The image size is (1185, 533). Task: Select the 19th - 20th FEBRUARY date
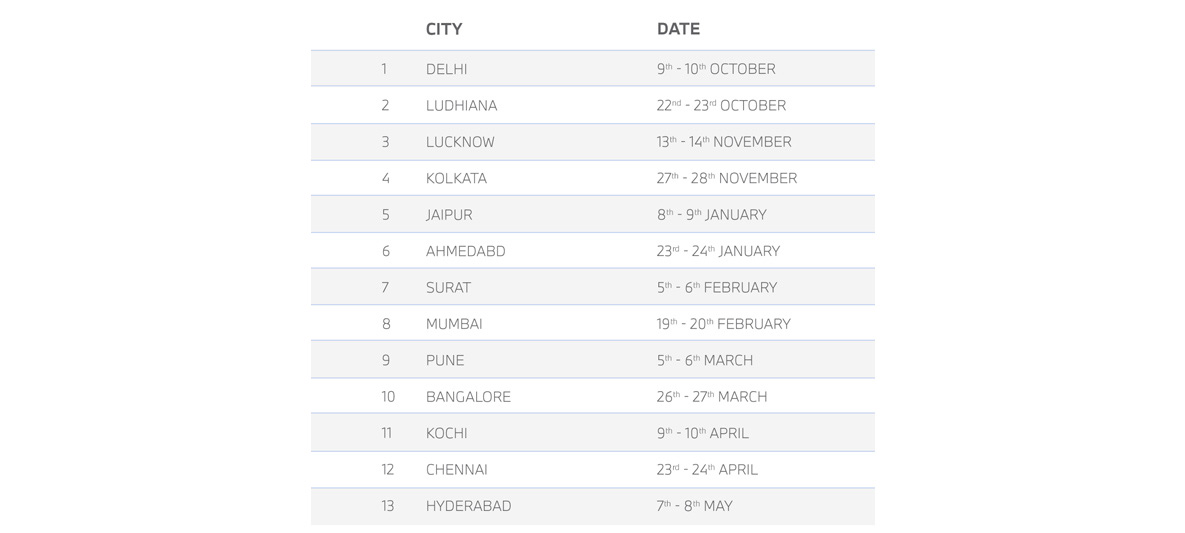coord(723,324)
